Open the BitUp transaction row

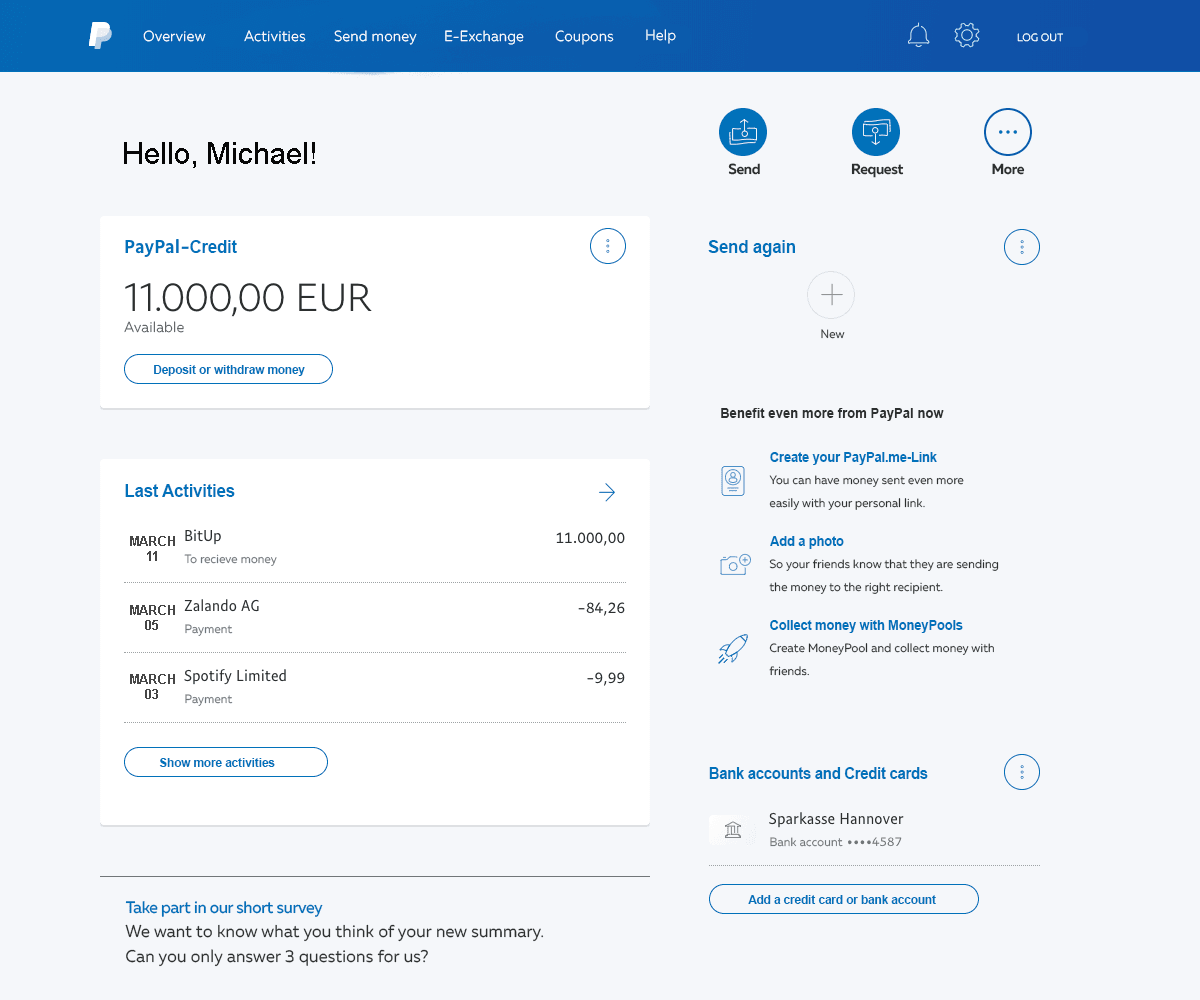[375, 547]
